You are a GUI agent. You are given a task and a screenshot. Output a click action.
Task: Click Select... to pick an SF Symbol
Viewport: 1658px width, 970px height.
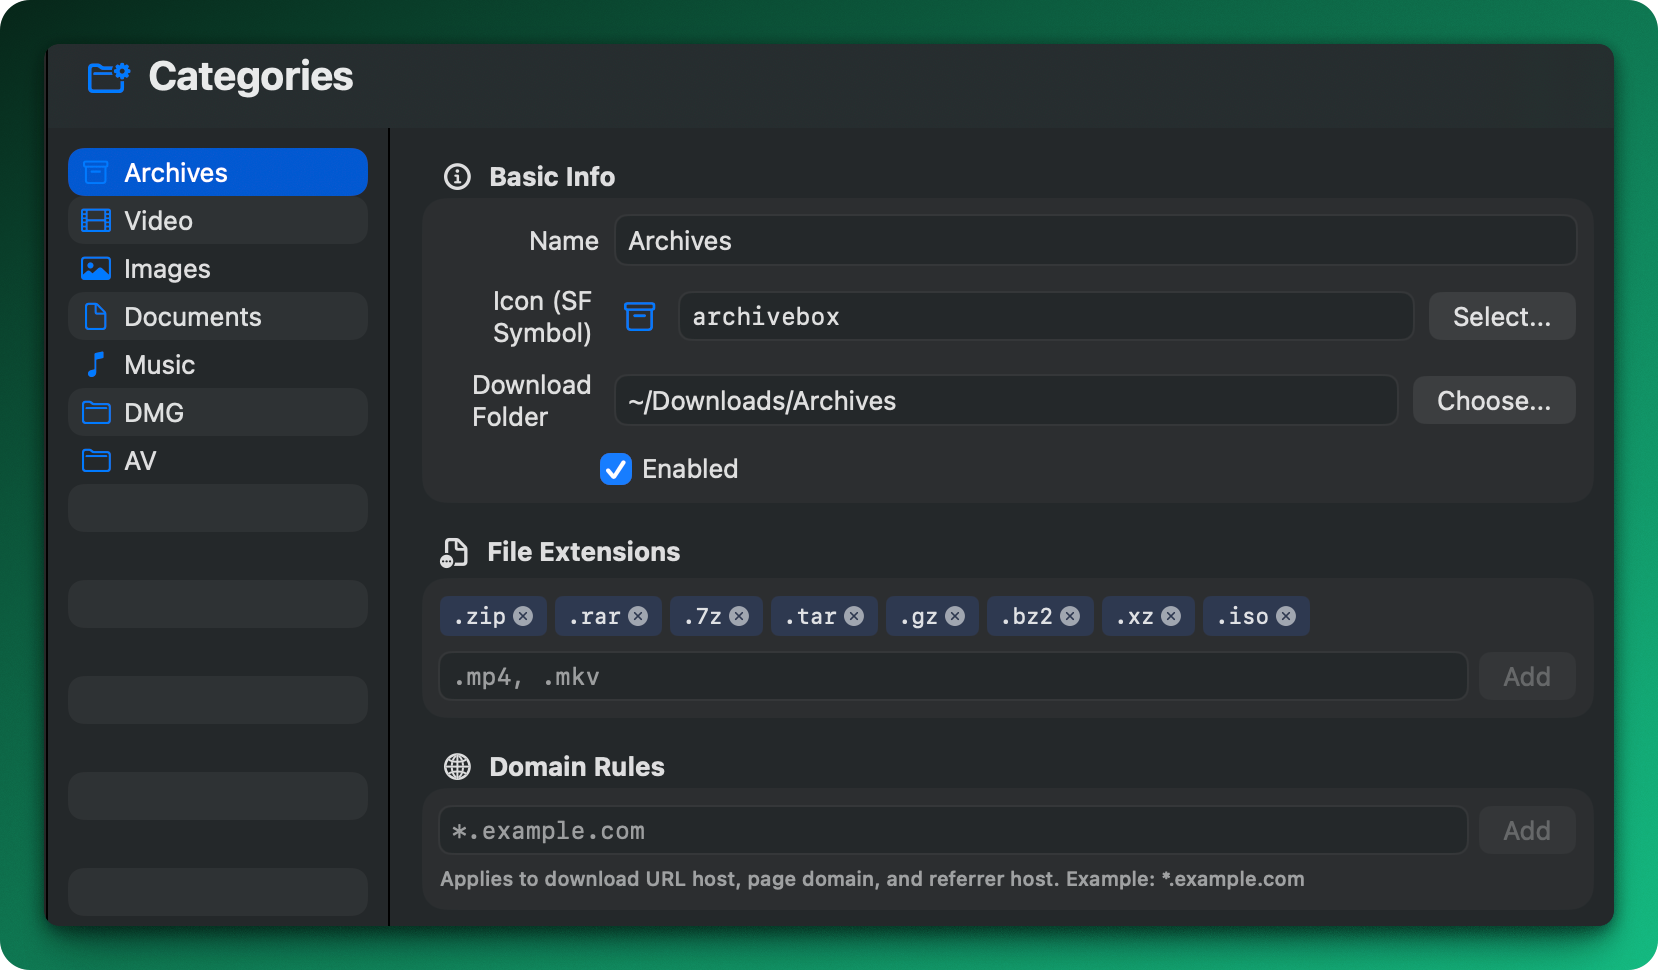[x=1502, y=316]
